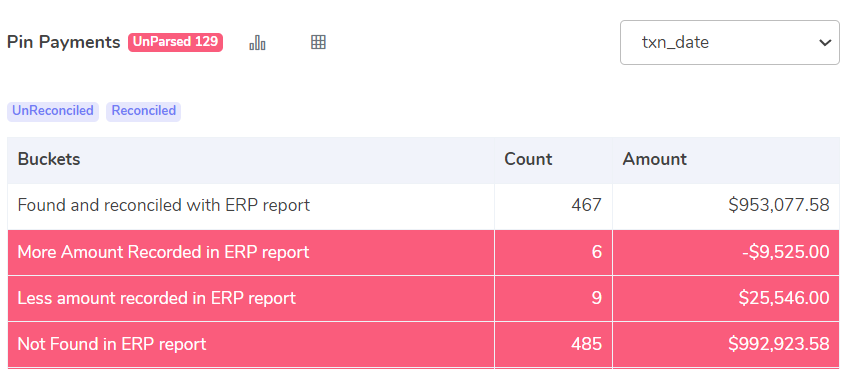
Task: Switch to table grid view
Action: (x=318, y=42)
